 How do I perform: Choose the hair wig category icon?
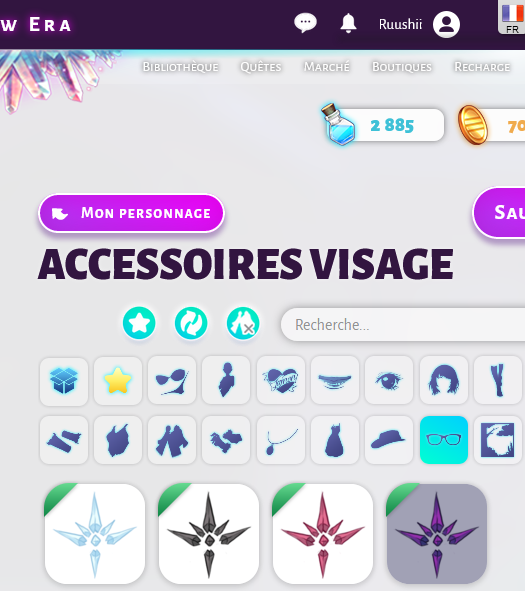(444, 381)
